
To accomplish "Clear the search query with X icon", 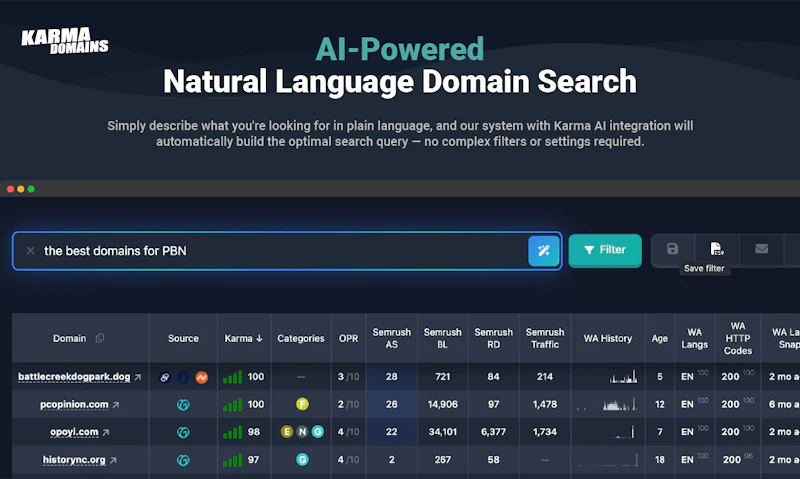I will coord(31,250).
